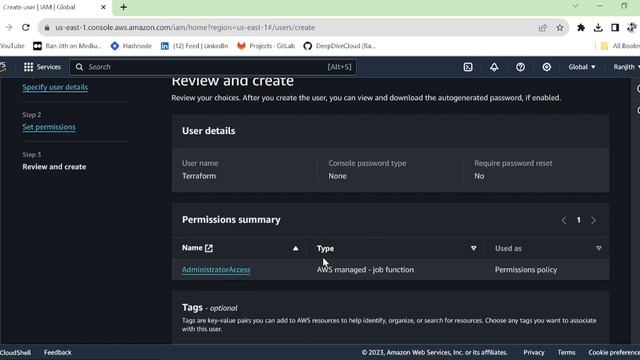640x360 pixels.
Task: Share page using address bar share icon
Action: coord(542,27)
